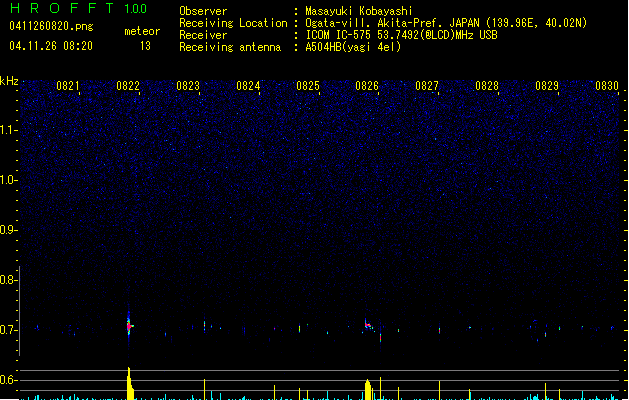Screen dimensions: 629x400
Task: Click the 'meteor' label
Action: (x=142, y=31)
